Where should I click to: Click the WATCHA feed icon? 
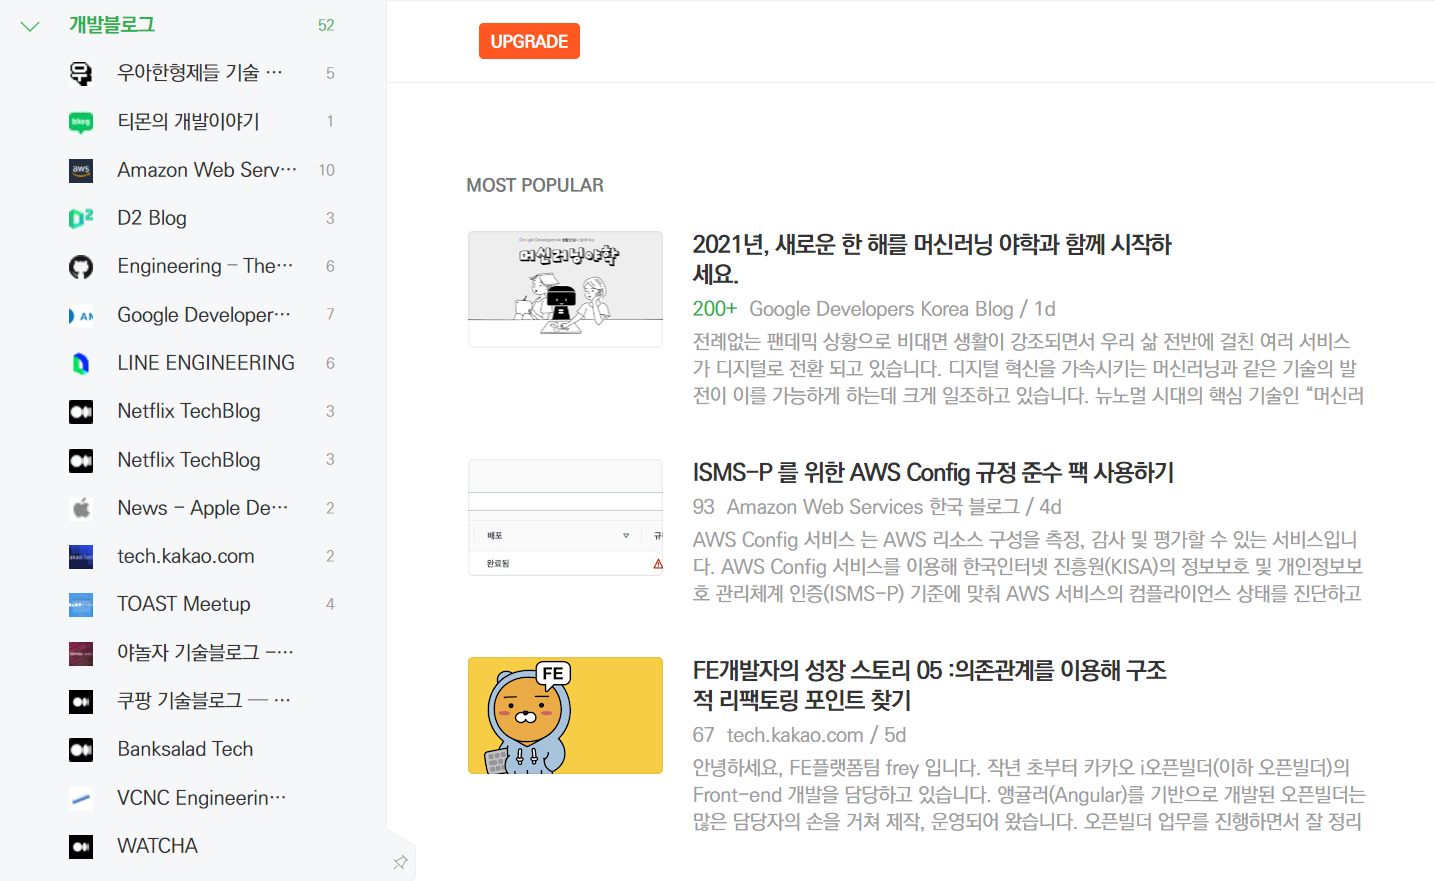[81, 846]
